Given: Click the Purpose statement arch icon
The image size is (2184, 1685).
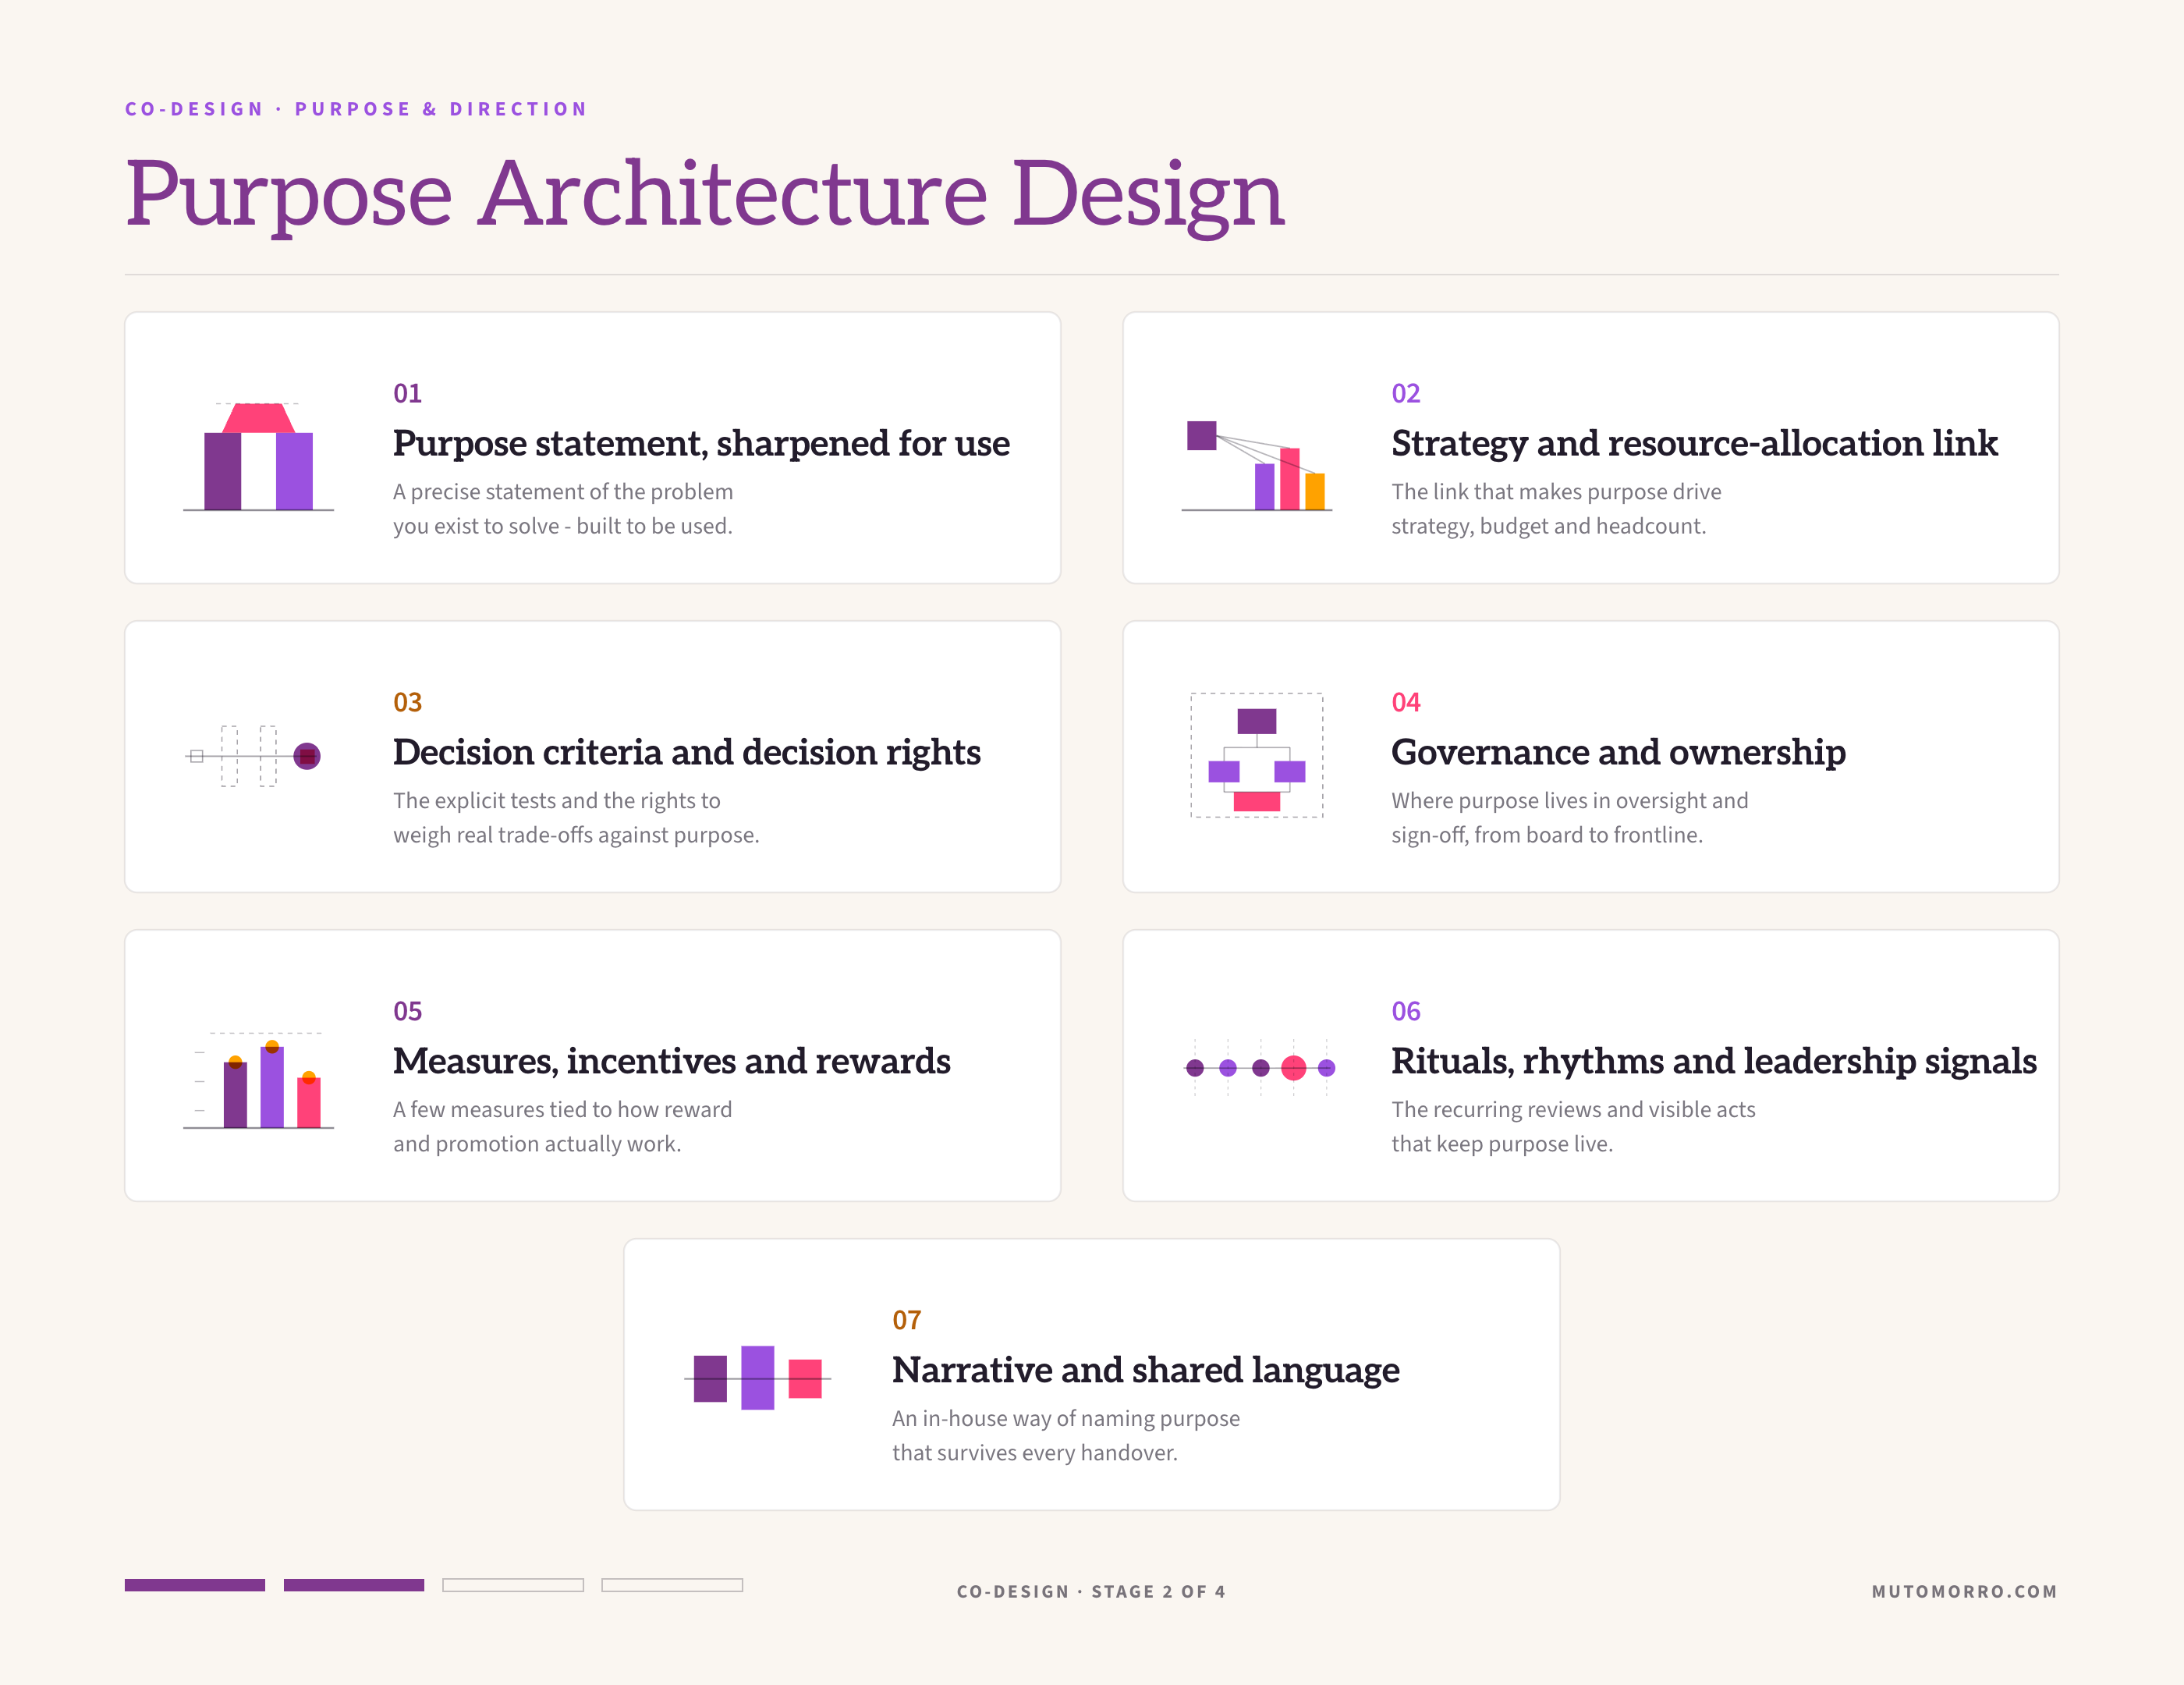Looking at the screenshot, I should (x=258, y=457).
